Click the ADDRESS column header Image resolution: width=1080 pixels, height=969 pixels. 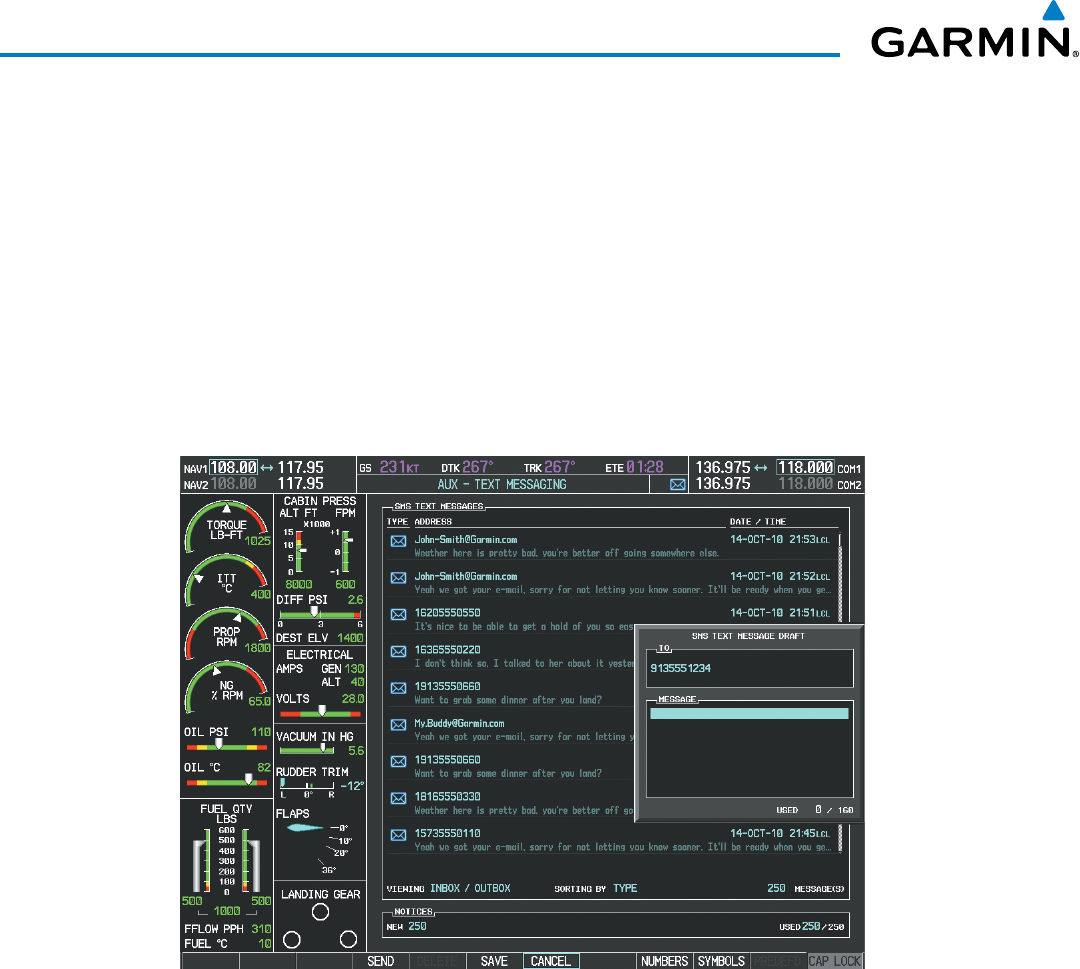(433, 521)
